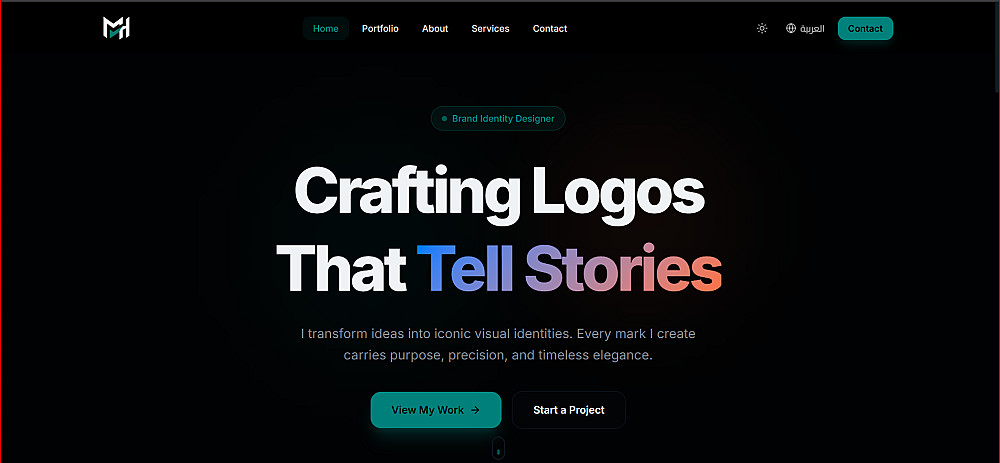Click the Start a Project button

pyautogui.click(x=569, y=410)
